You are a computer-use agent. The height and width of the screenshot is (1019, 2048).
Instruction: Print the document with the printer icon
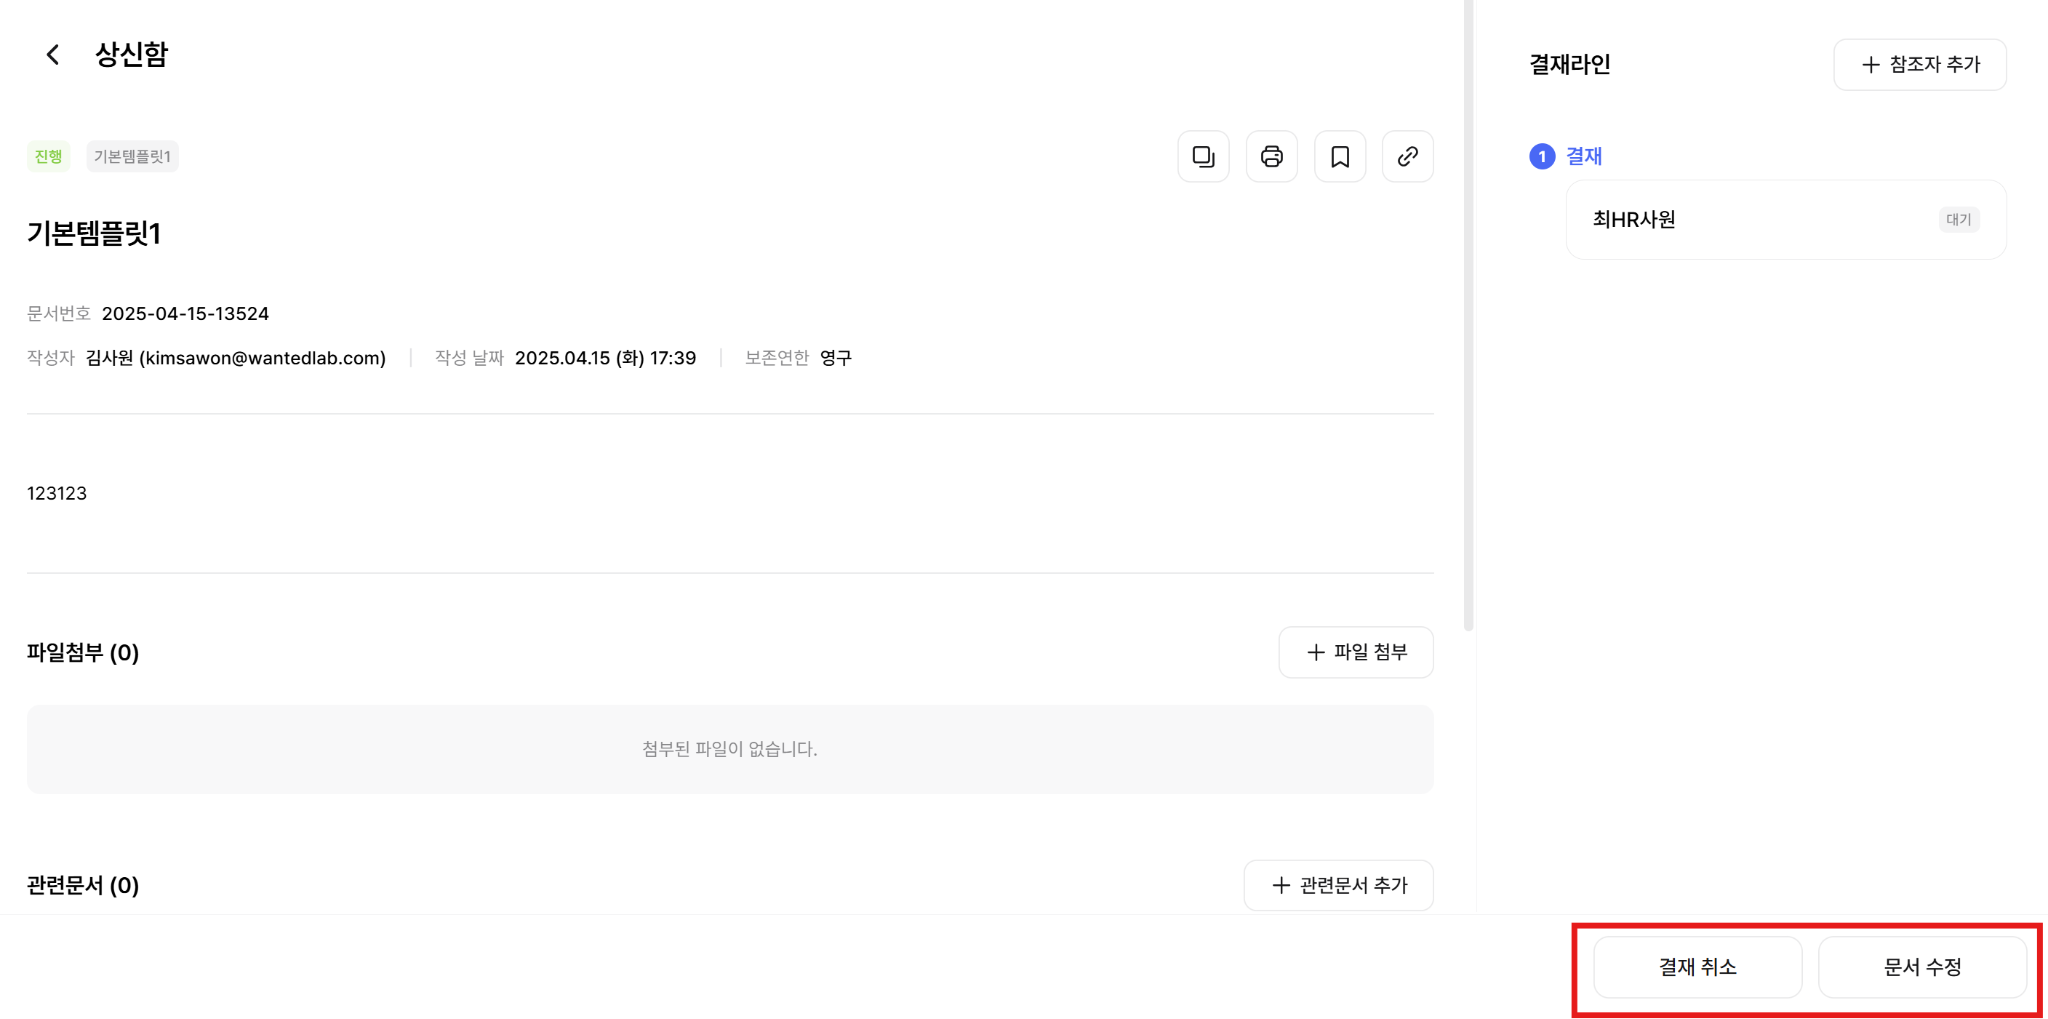[1271, 156]
